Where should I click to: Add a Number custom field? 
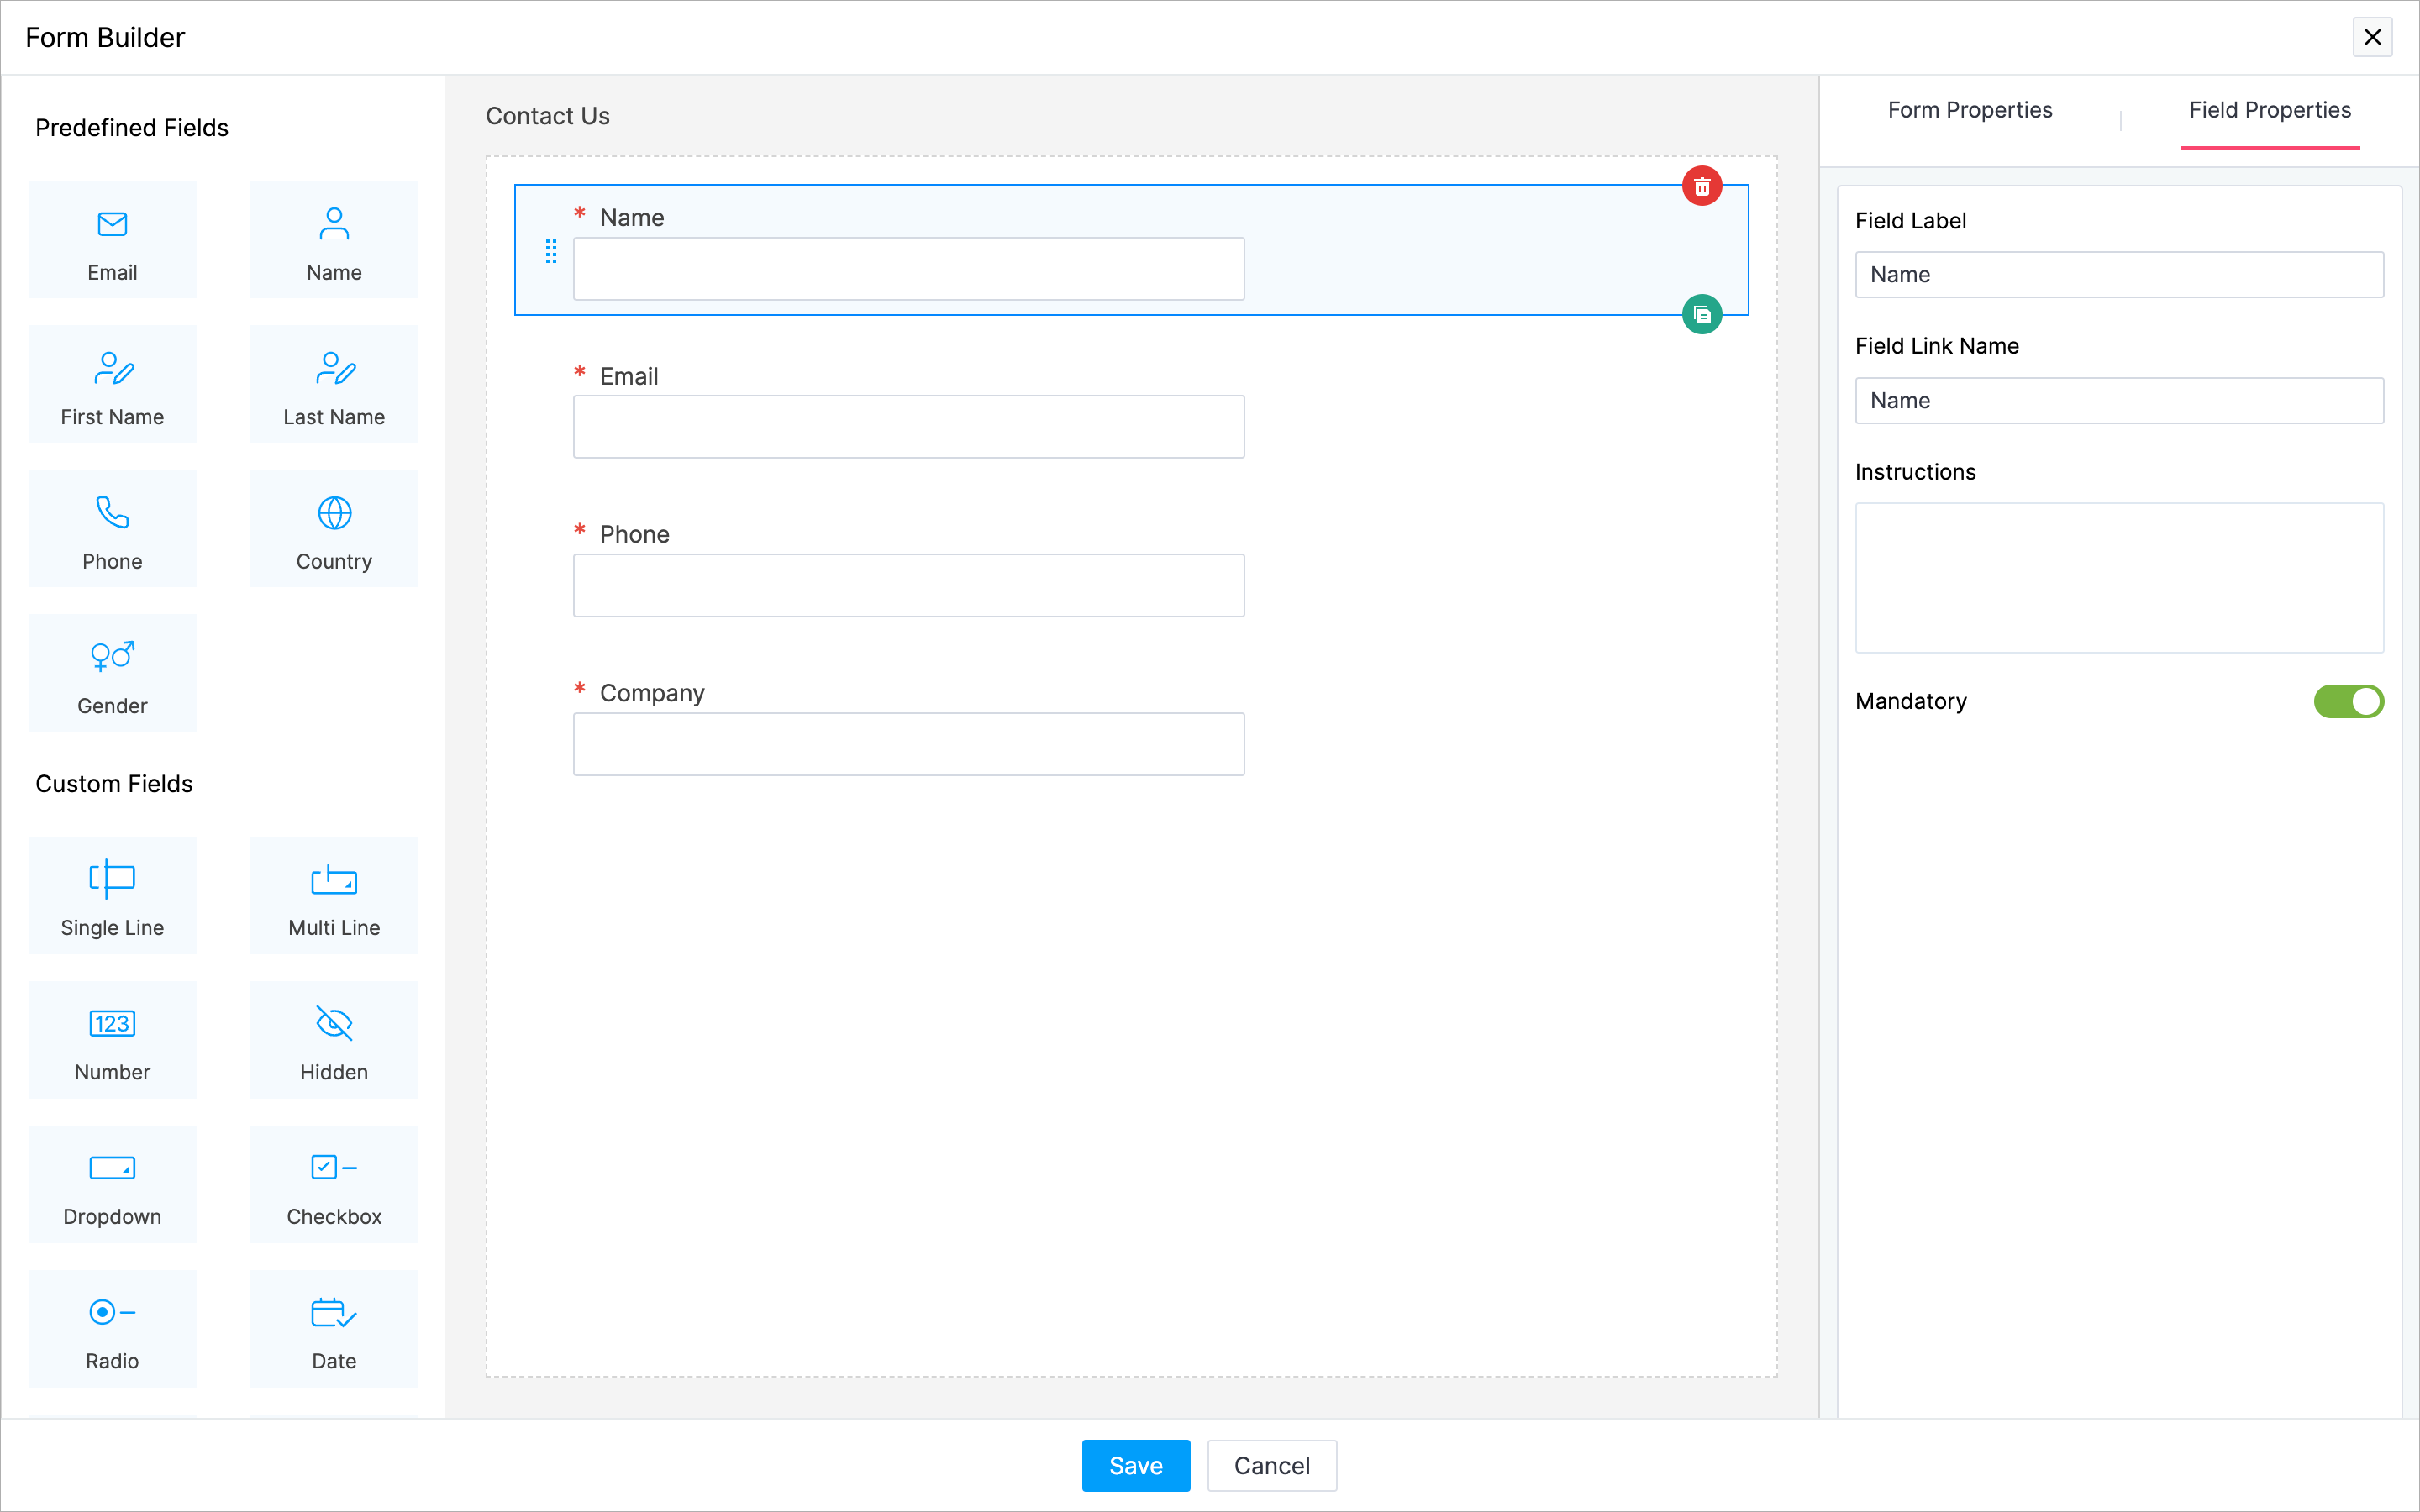coord(112,1040)
